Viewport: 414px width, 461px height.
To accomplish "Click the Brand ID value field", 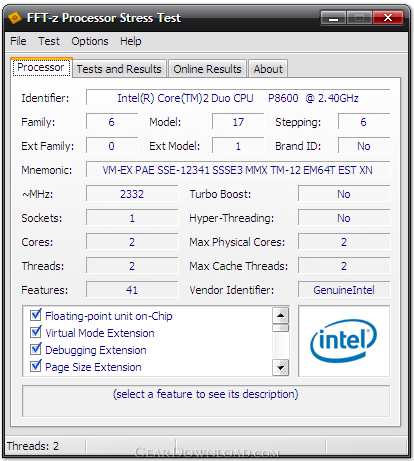I will tap(364, 146).
